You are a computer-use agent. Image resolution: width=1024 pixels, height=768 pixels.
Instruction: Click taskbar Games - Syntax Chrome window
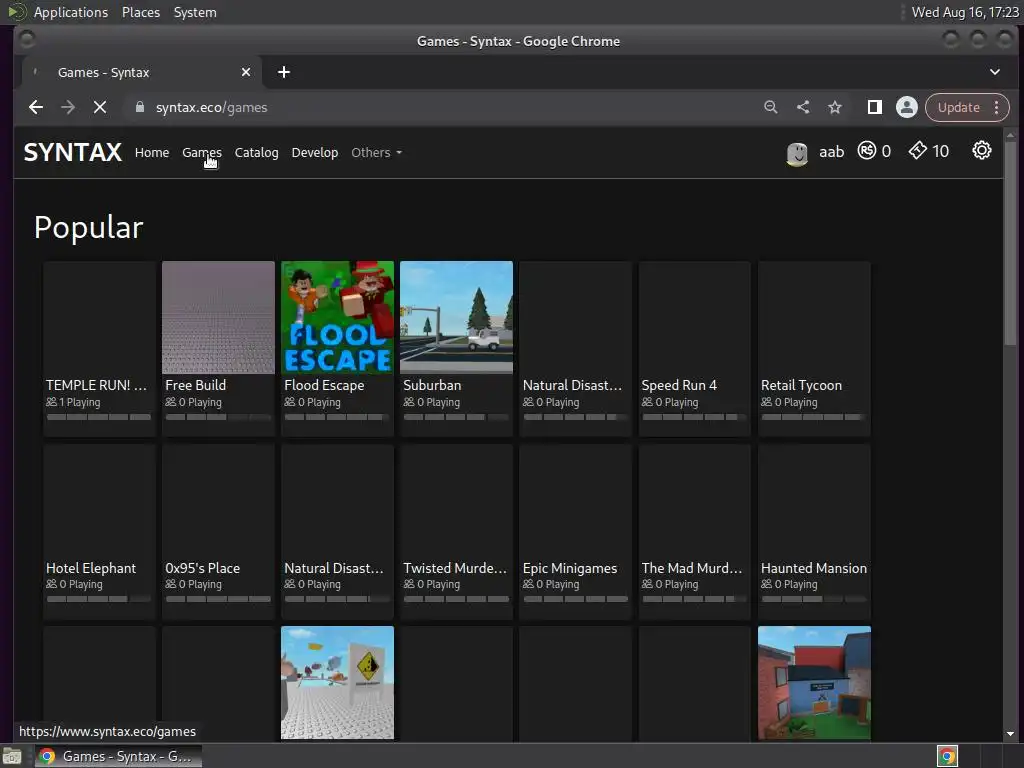[118, 756]
